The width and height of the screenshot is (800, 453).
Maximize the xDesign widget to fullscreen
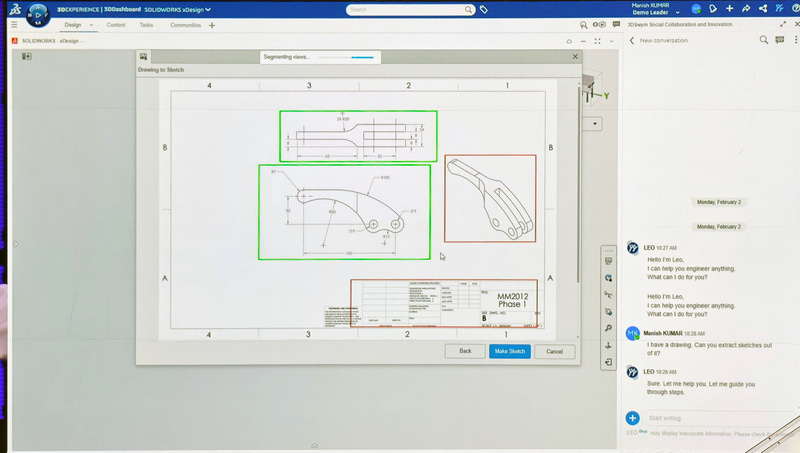(597, 41)
